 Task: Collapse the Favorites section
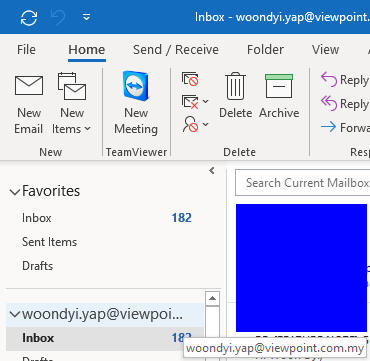pos(15,192)
